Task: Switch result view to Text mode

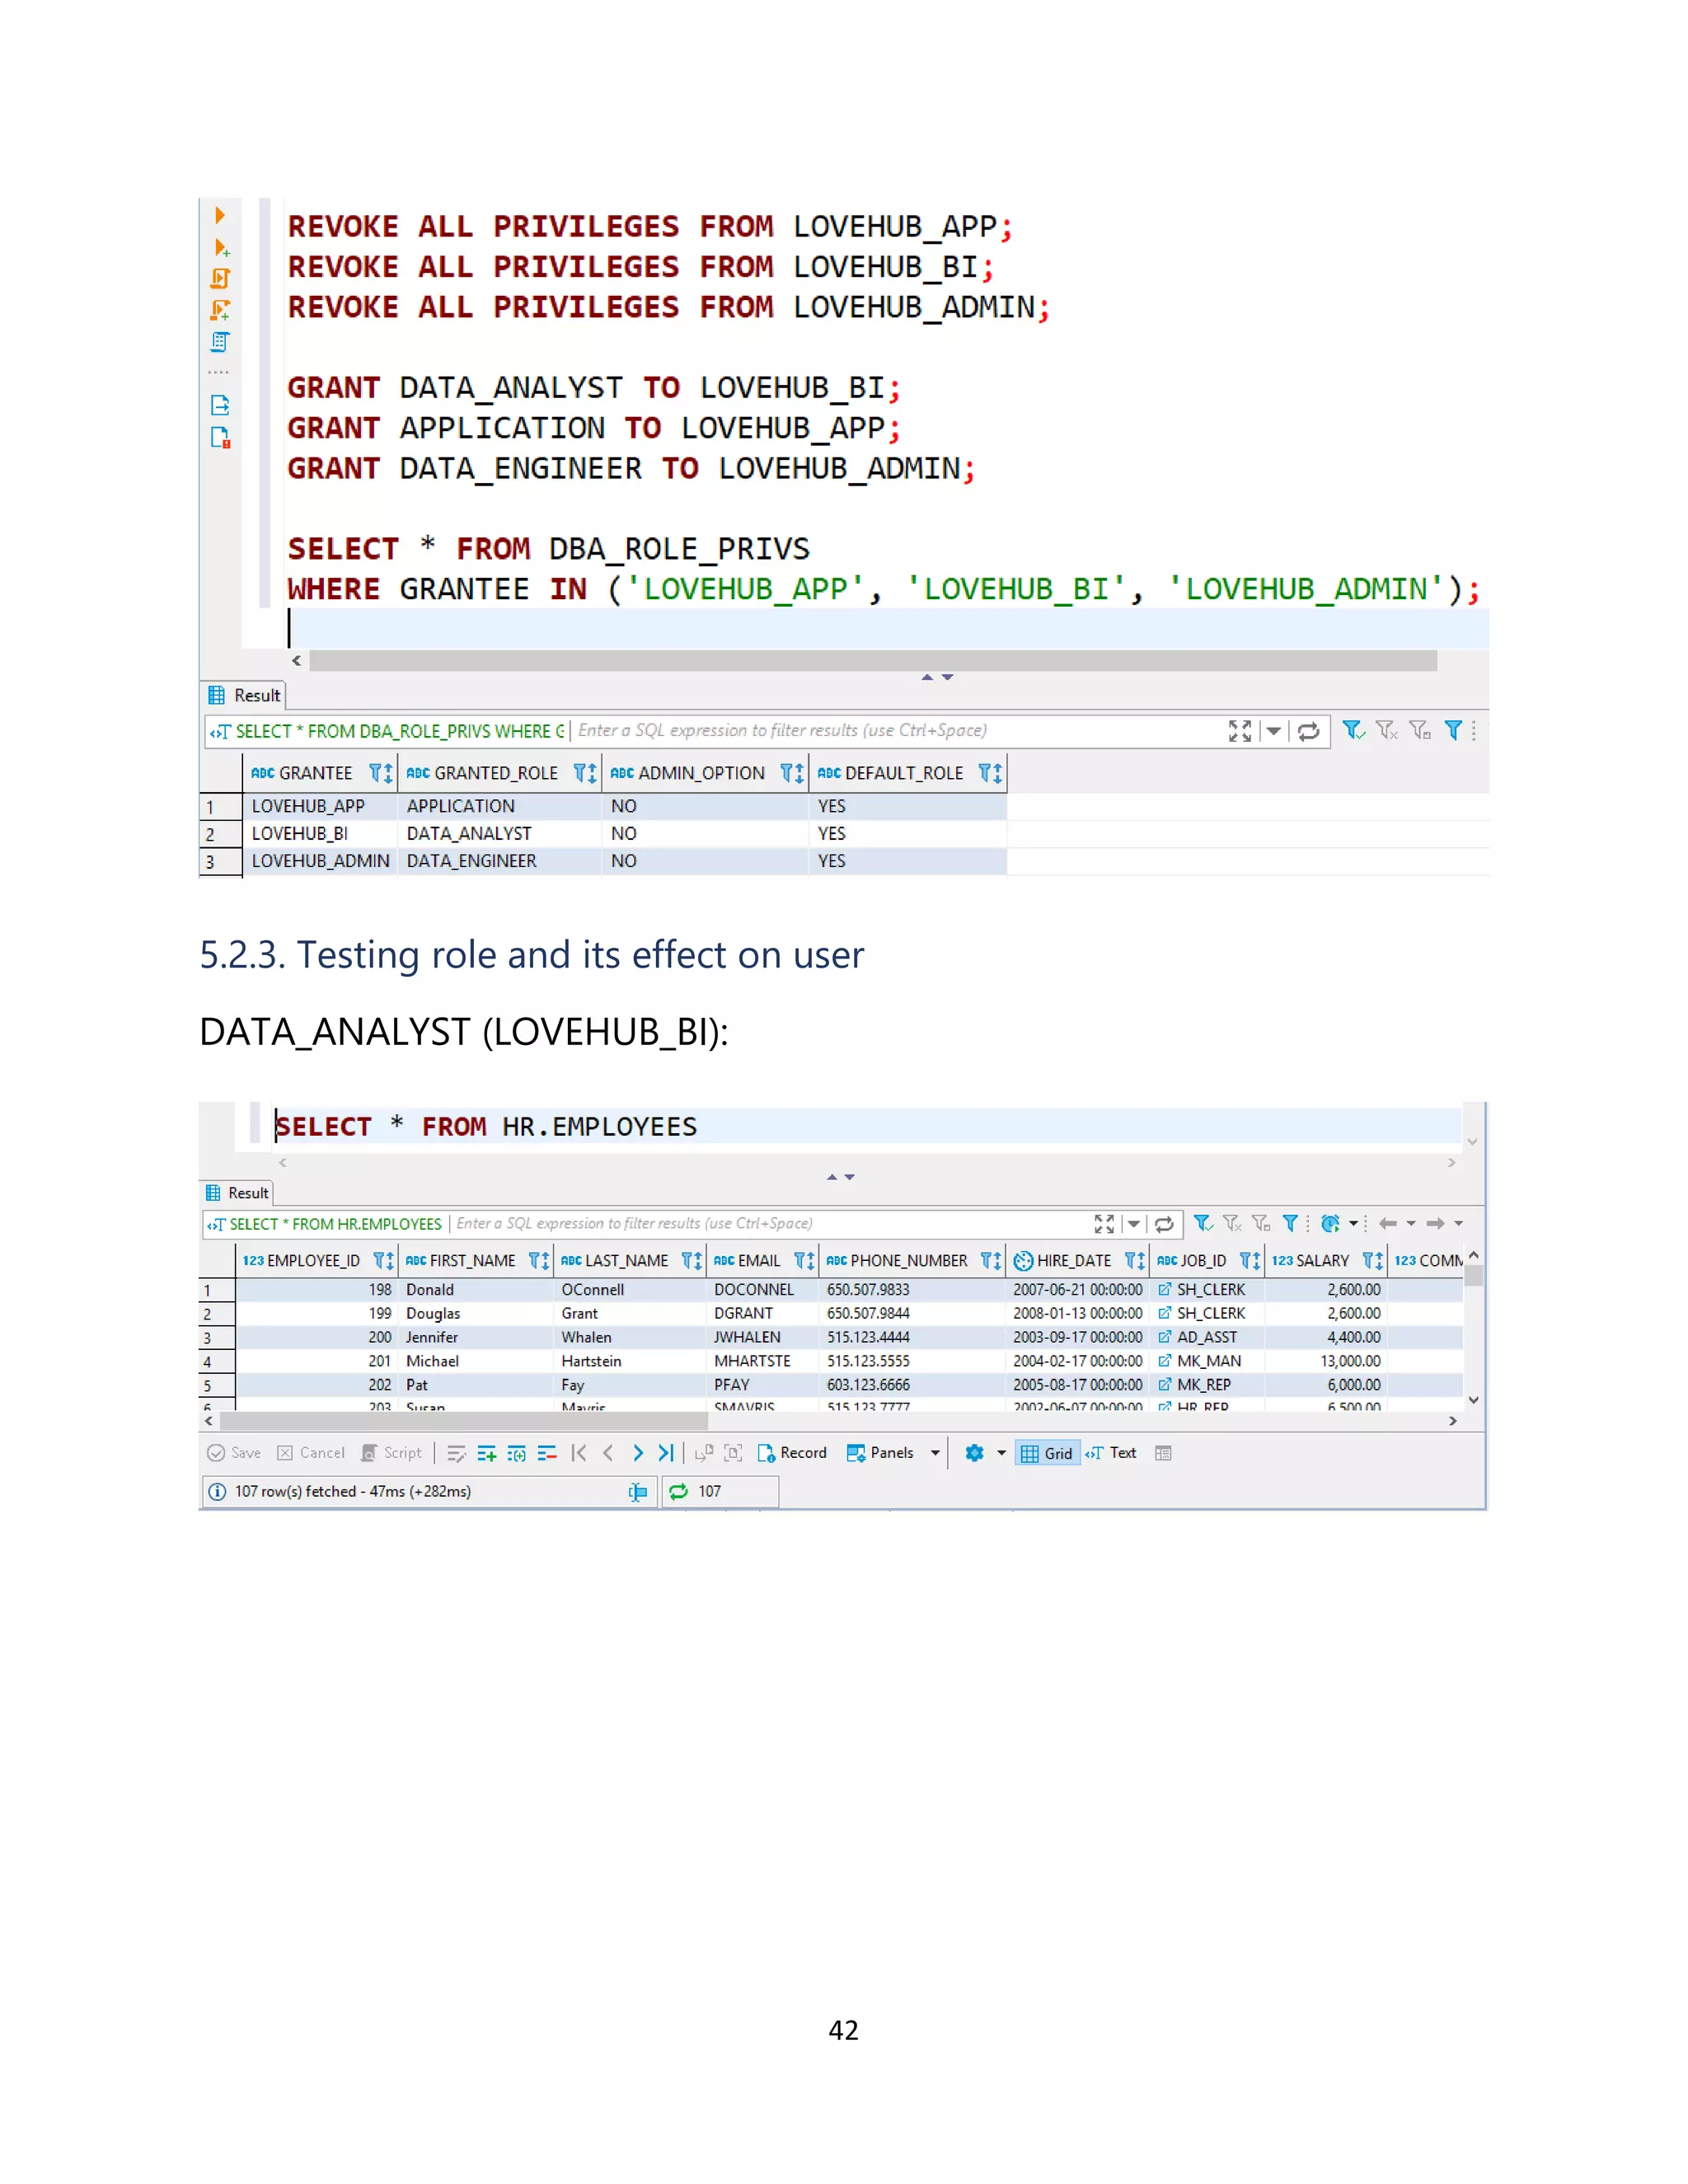Action: pyautogui.click(x=1111, y=1453)
